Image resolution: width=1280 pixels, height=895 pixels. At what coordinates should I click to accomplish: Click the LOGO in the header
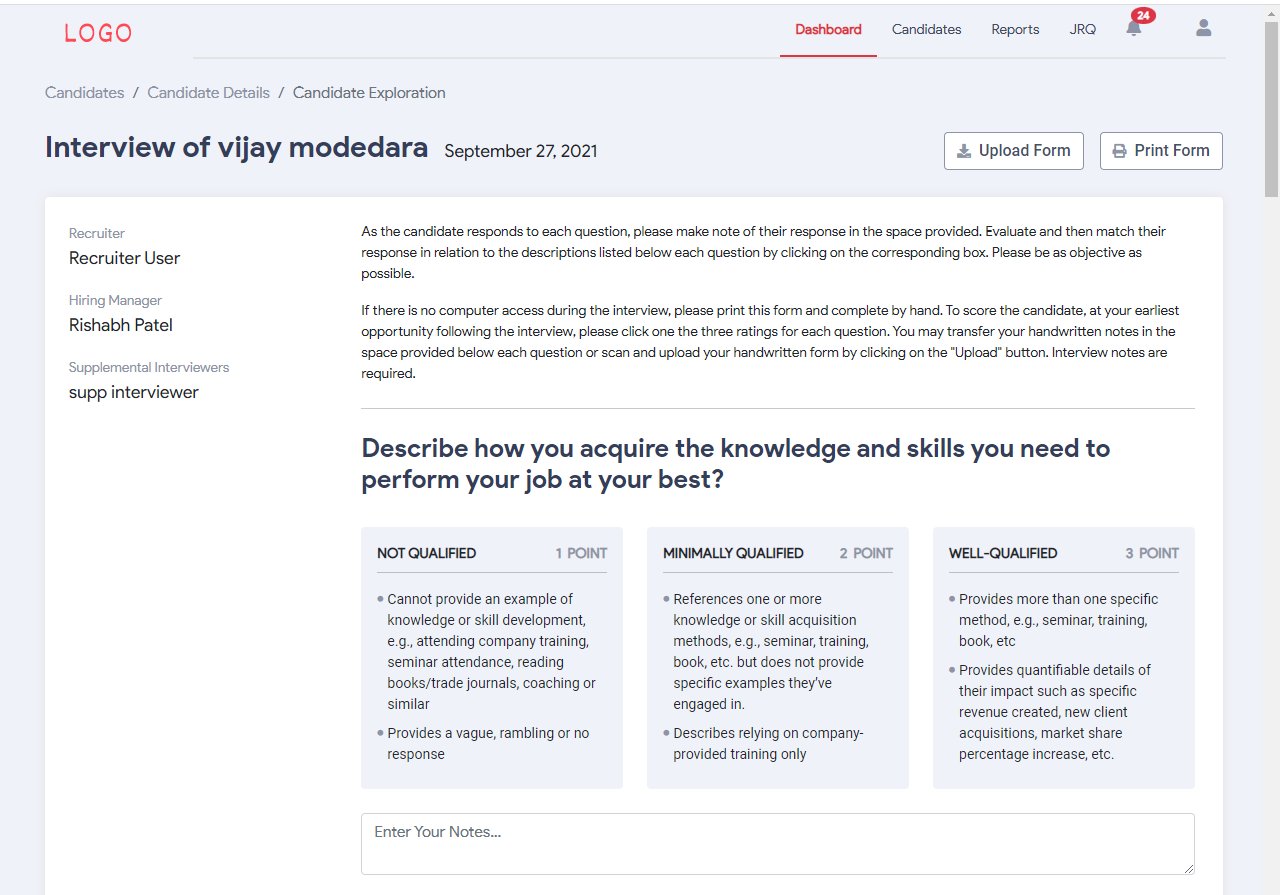click(x=98, y=33)
